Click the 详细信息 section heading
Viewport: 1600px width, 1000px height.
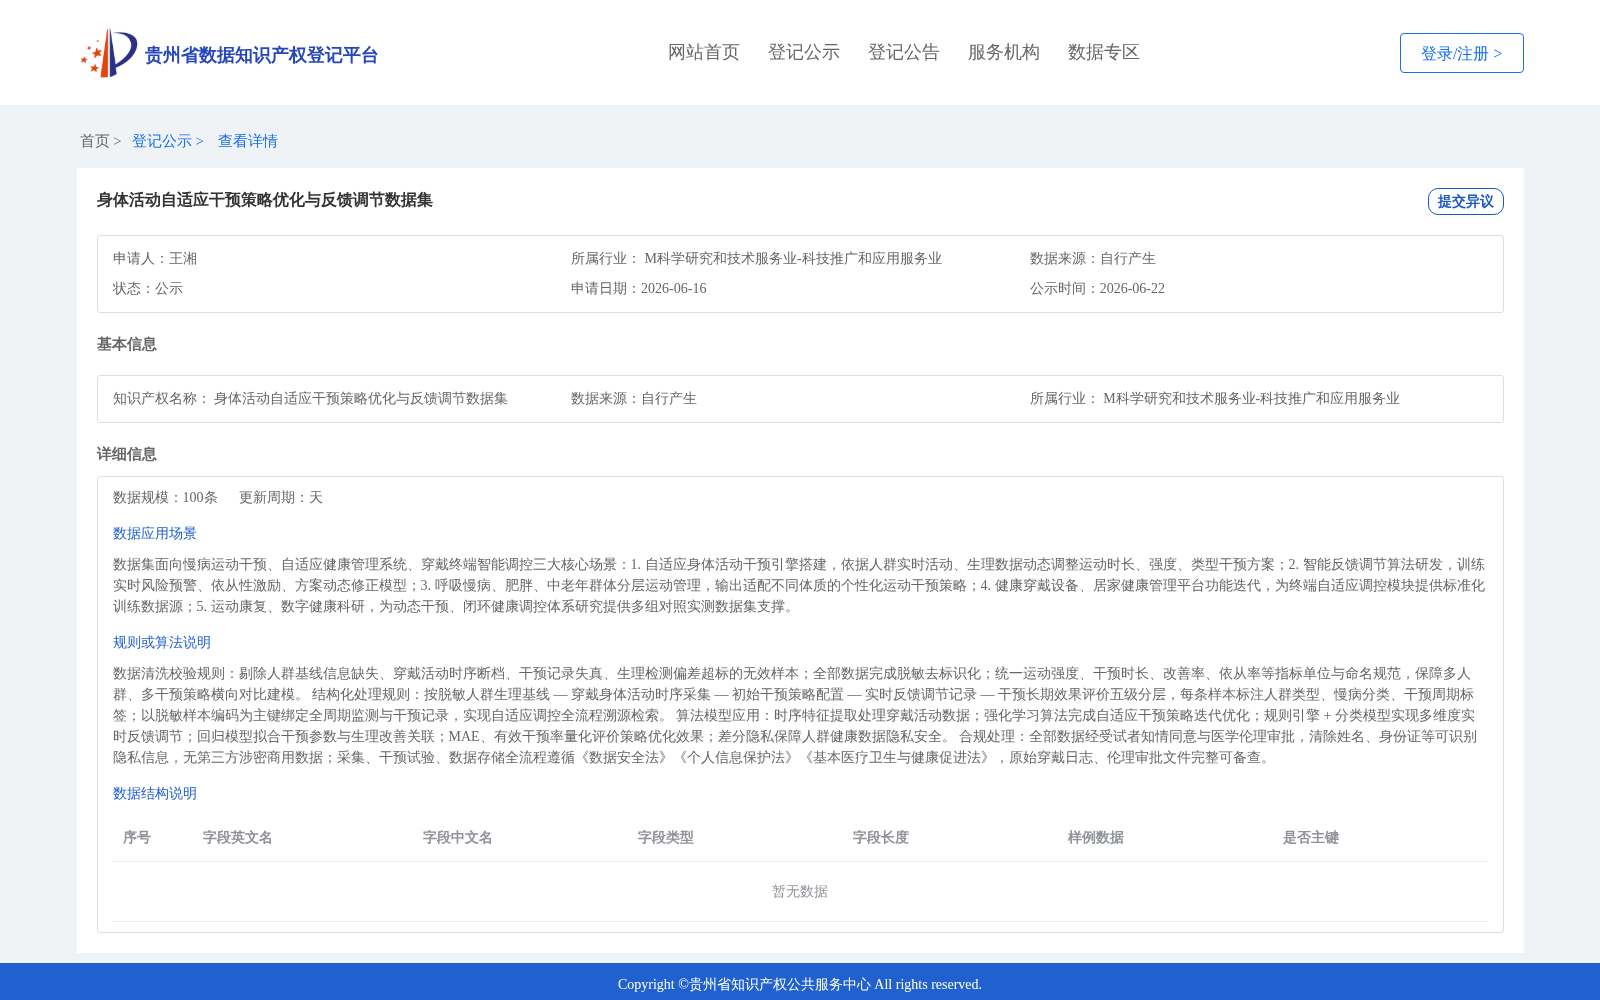(x=127, y=454)
